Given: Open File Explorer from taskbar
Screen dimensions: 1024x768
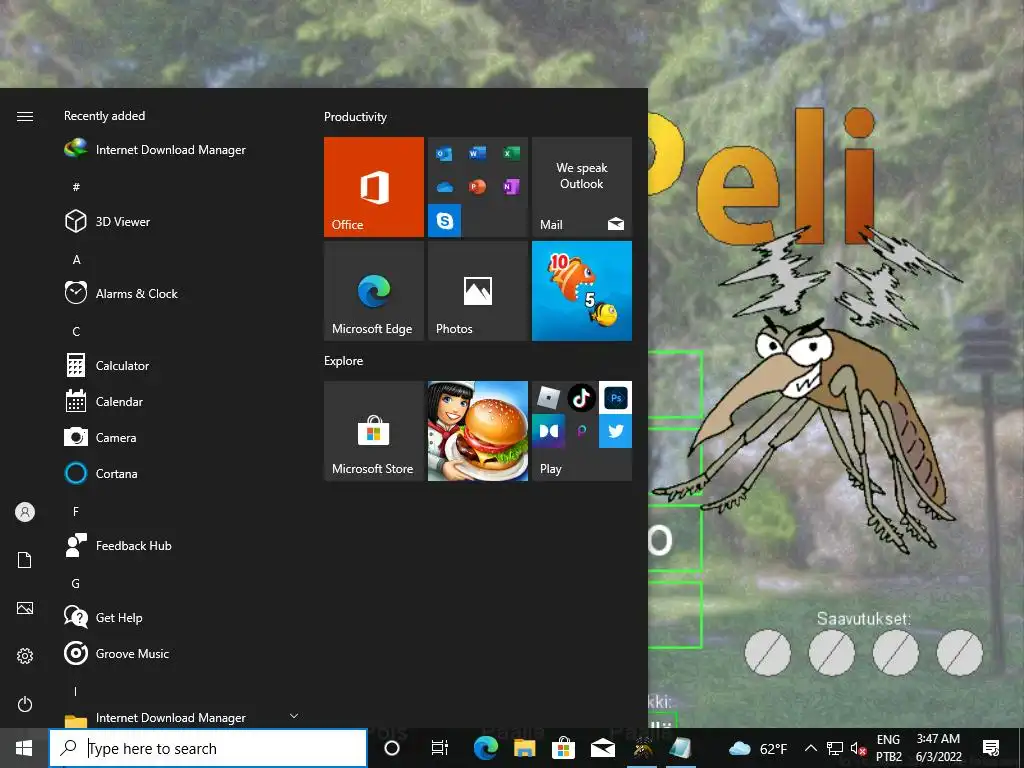Looking at the screenshot, I should tap(524, 748).
